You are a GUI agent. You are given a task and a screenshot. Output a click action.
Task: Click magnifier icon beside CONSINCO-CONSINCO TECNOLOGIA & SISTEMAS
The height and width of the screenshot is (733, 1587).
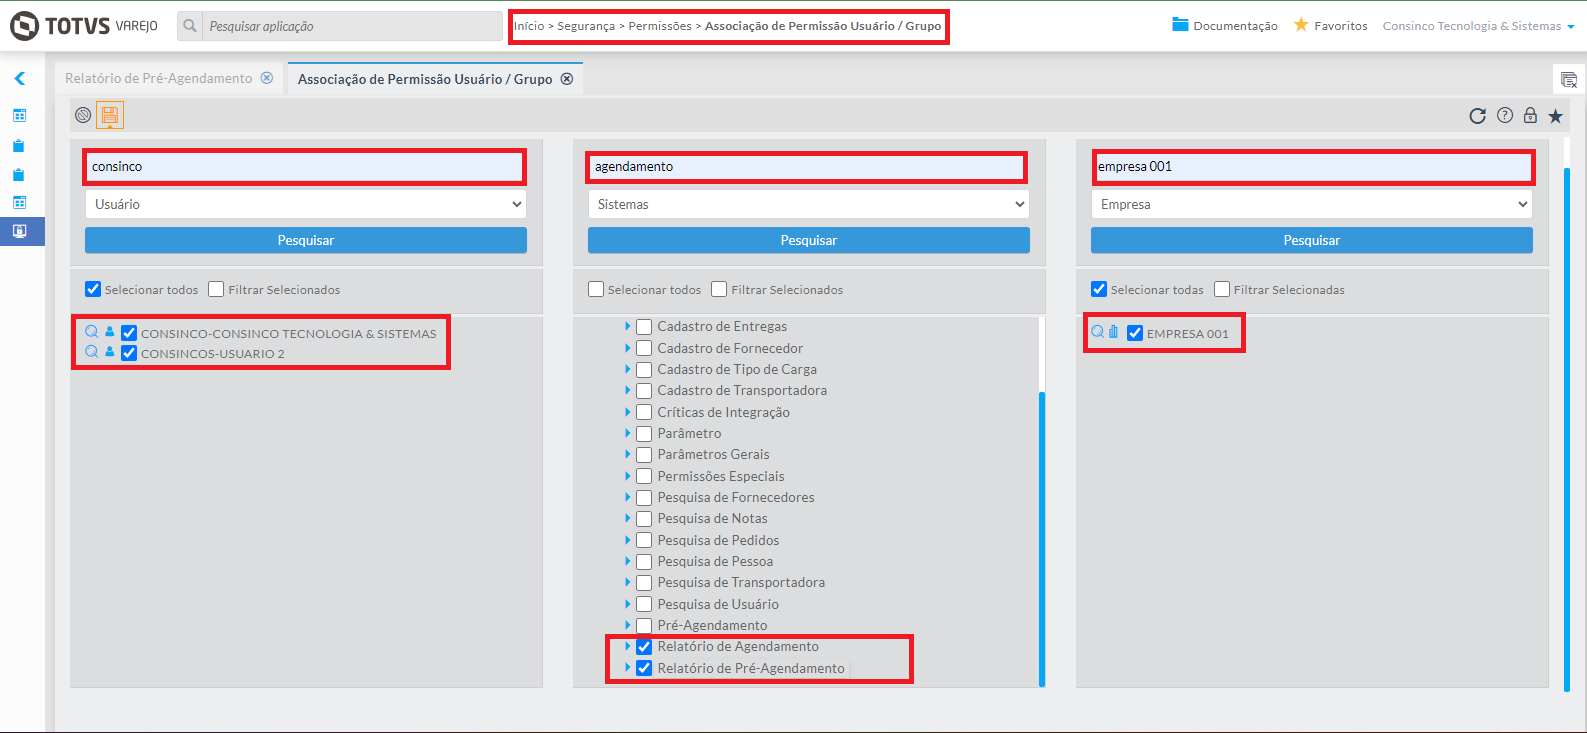[91, 332]
